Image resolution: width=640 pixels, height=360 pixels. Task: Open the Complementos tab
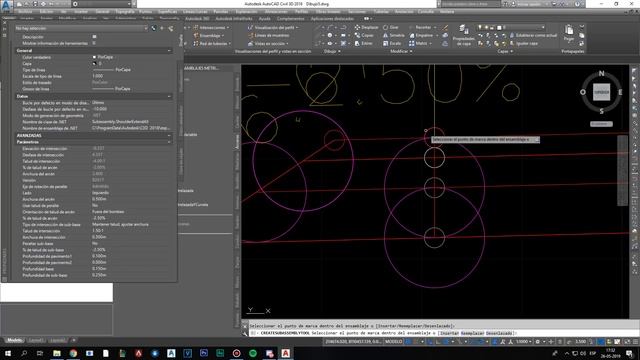point(290,18)
